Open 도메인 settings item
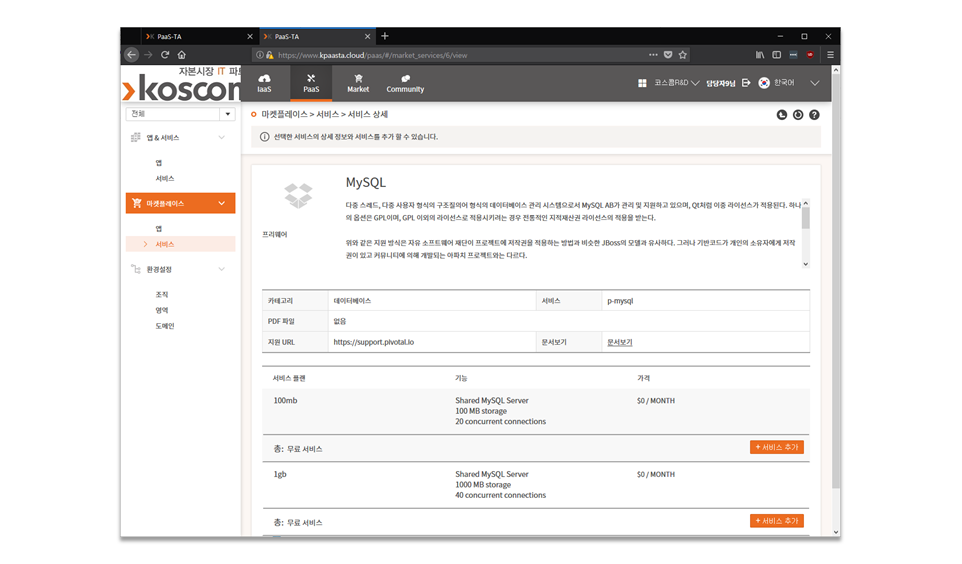The height and width of the screenshot is (564, 962). point(164,326)
